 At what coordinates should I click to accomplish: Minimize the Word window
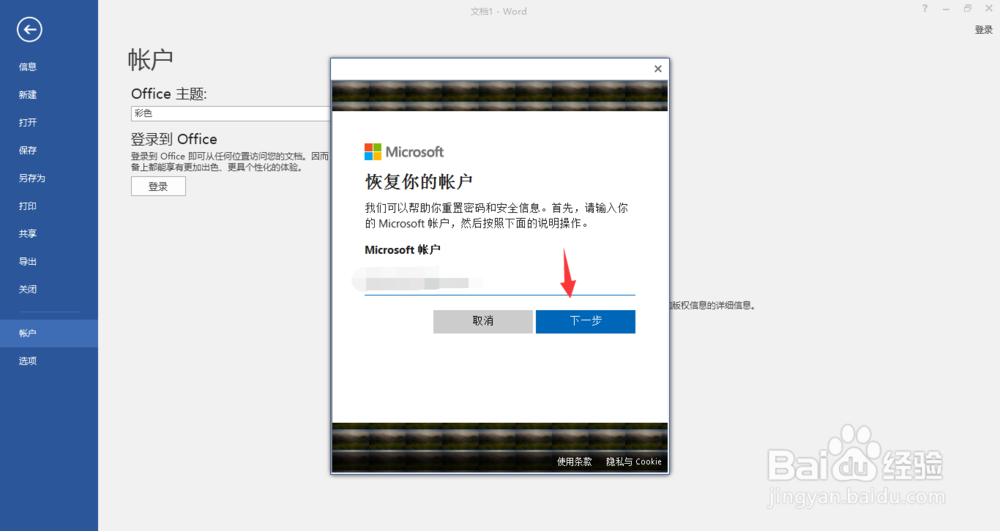coord(946,8)
